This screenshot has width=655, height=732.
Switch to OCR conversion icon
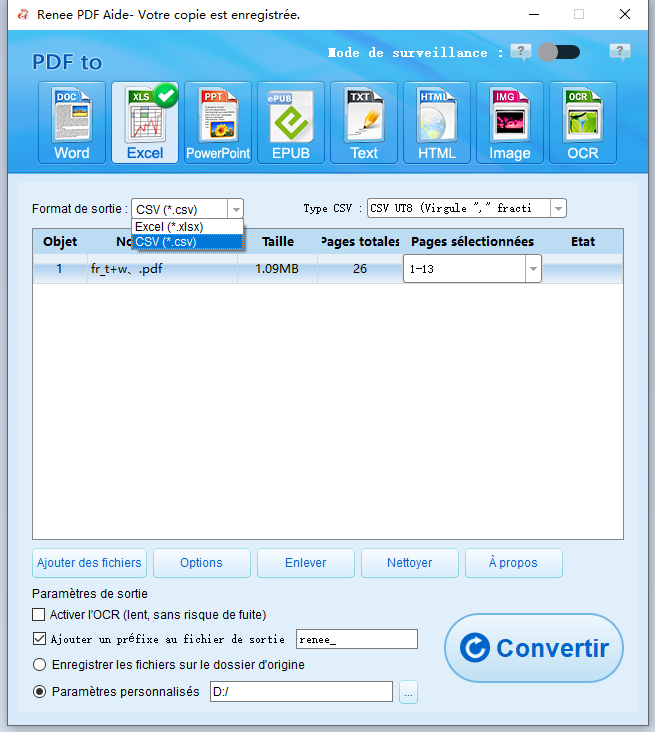click(x=583, y=123)
